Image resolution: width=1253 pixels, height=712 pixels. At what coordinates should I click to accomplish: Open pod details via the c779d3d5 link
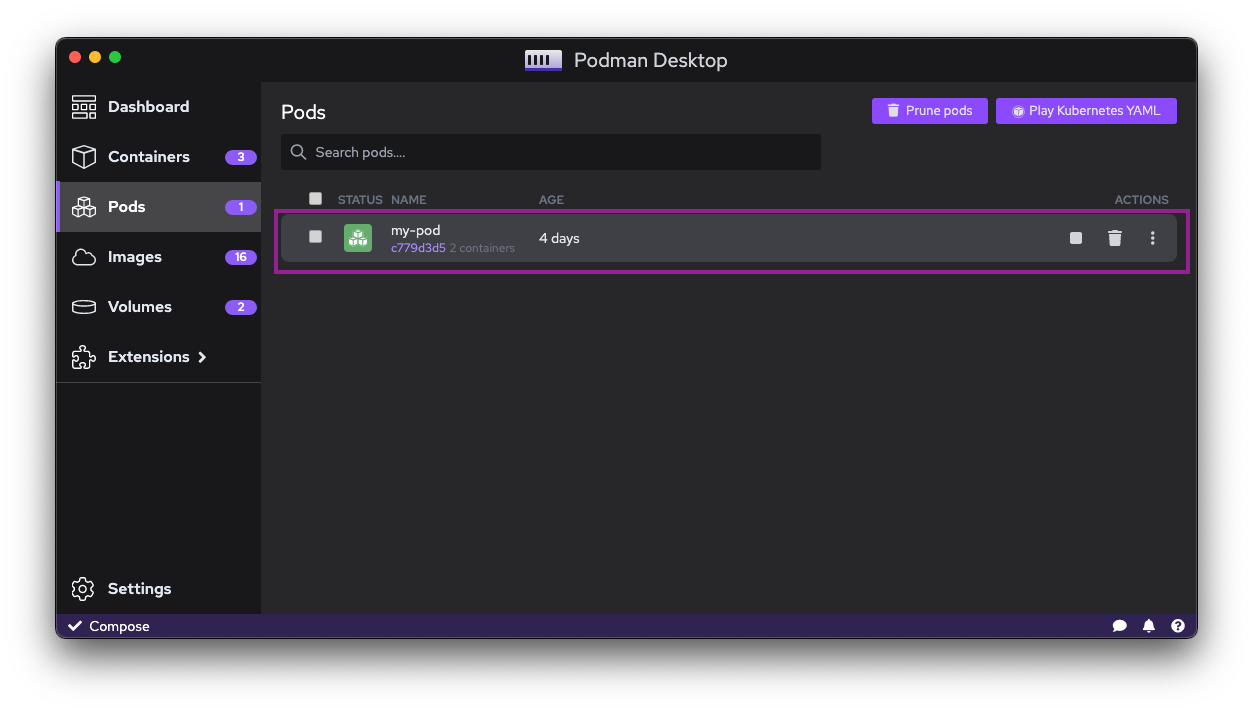pos(418,248)
